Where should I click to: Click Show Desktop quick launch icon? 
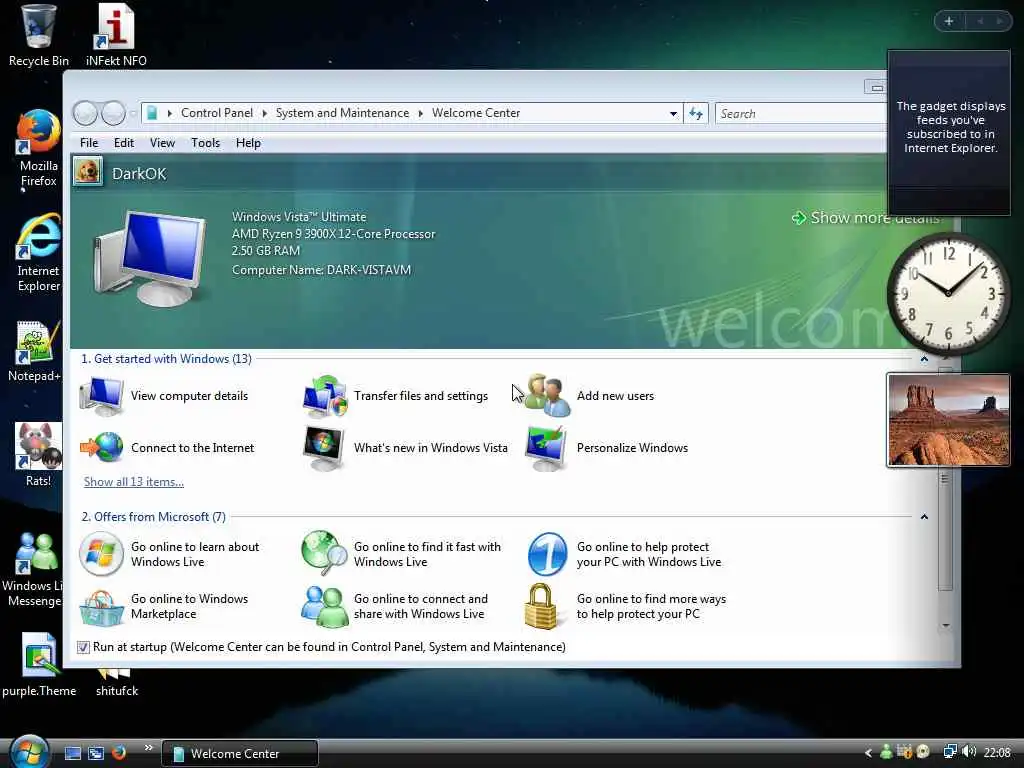click(72, 753)
